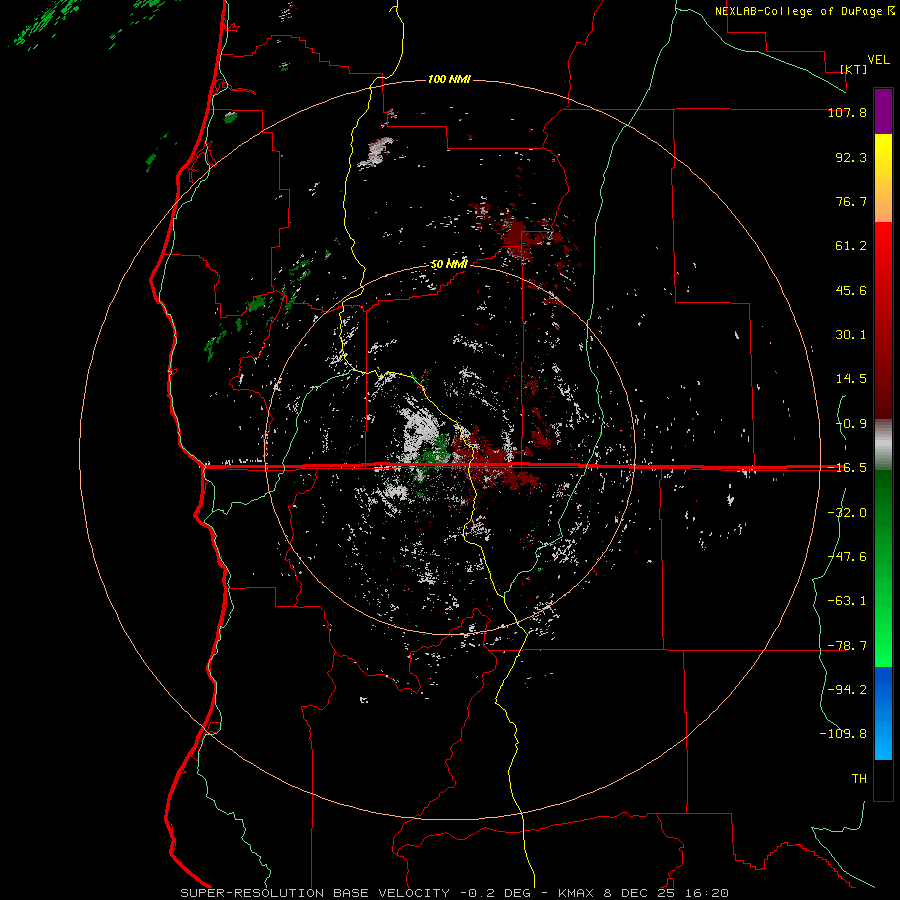Pick the blue segment of the color bar

[x=883, y=713]
